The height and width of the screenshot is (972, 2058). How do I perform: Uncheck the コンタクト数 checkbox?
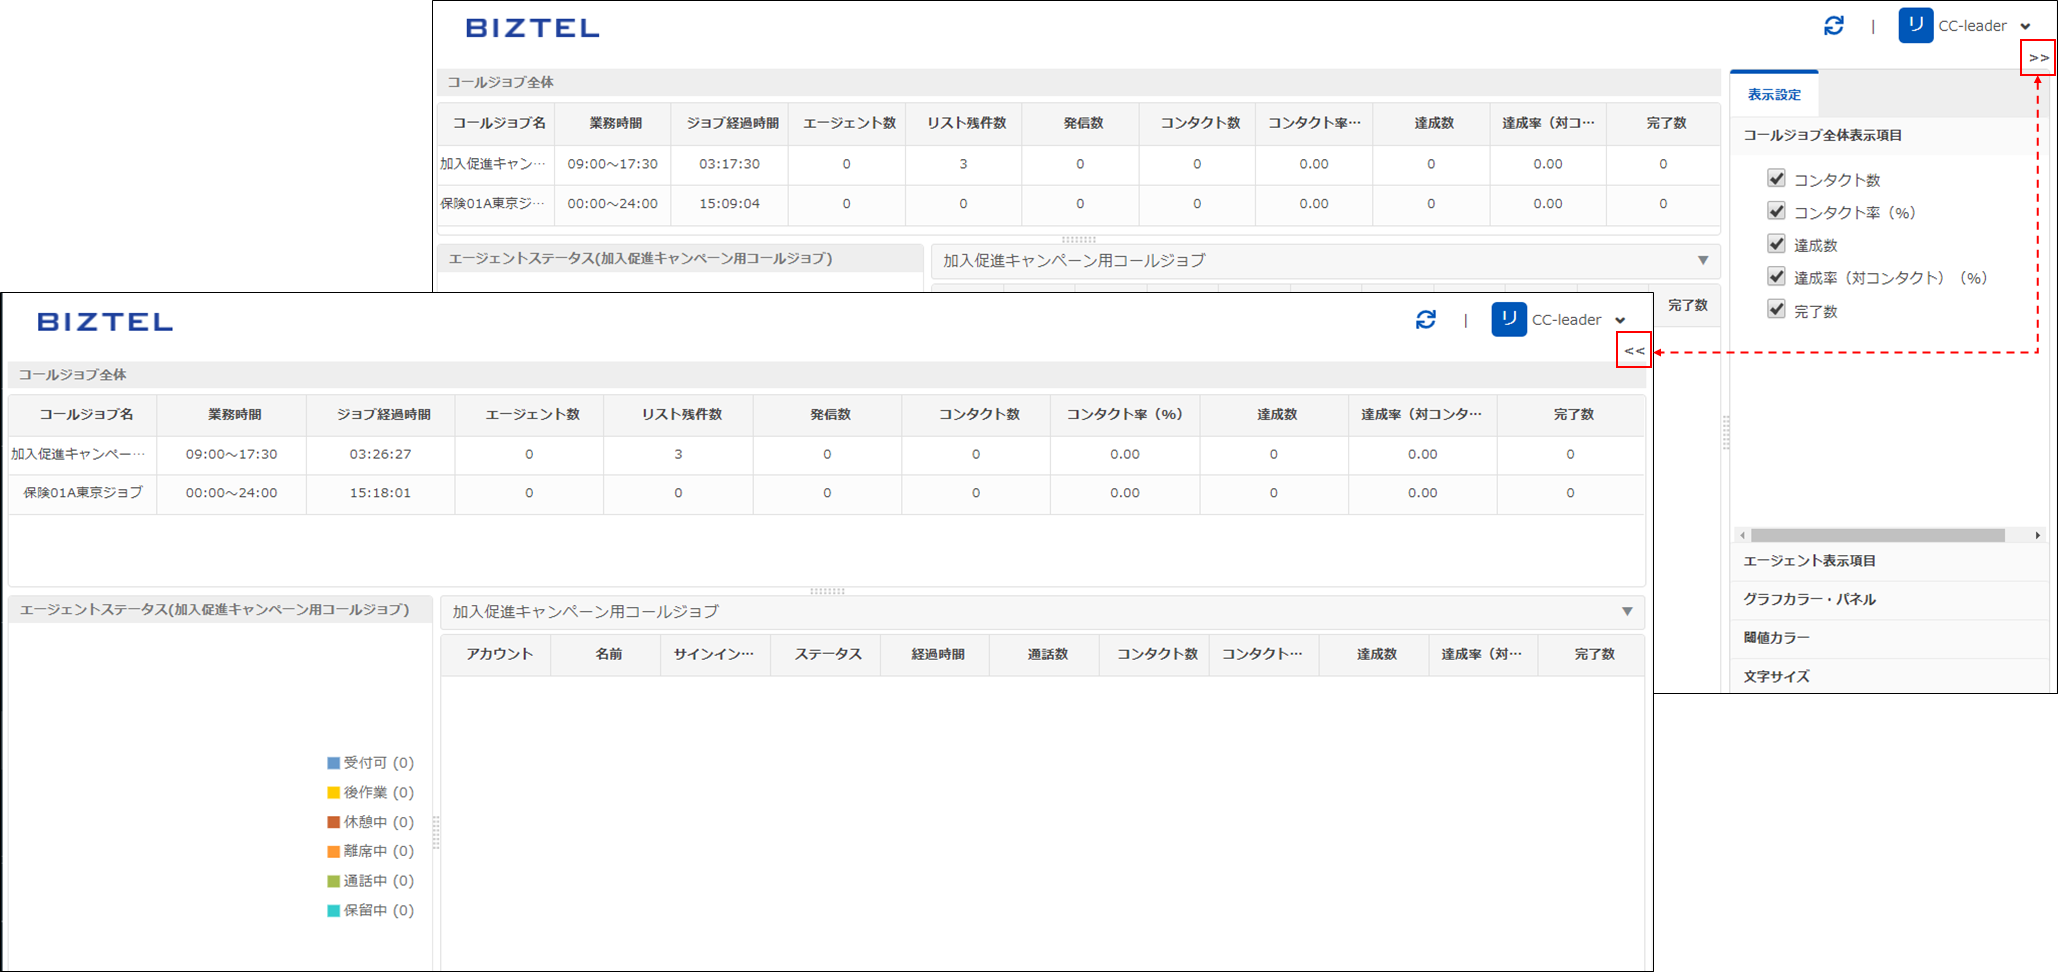[x=1776, y=179]
